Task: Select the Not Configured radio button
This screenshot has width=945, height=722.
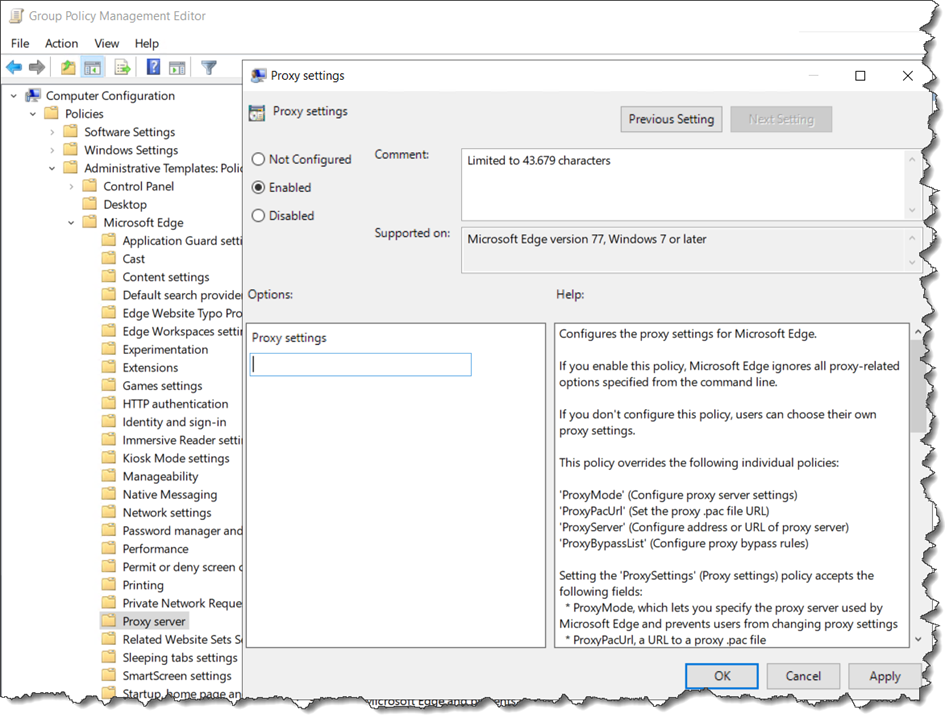Action: (258, 159)
